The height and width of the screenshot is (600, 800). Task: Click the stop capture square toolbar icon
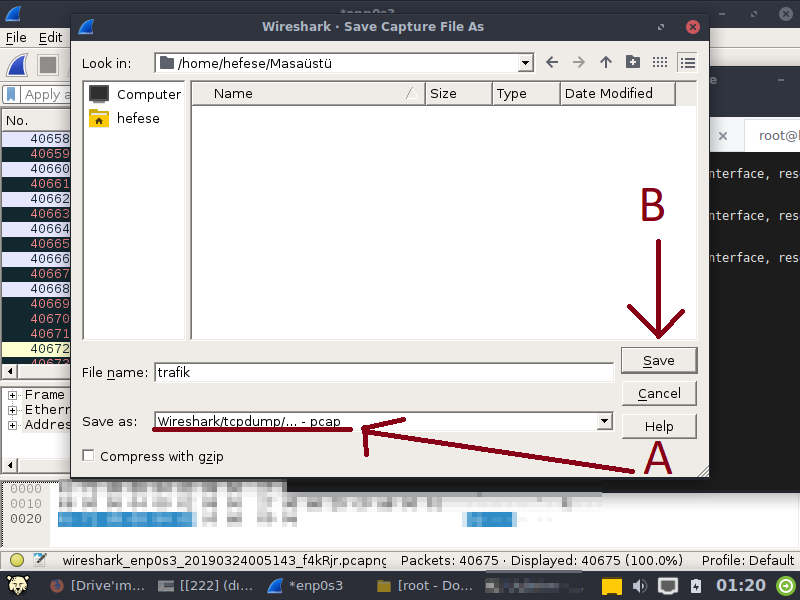(48, 65)
